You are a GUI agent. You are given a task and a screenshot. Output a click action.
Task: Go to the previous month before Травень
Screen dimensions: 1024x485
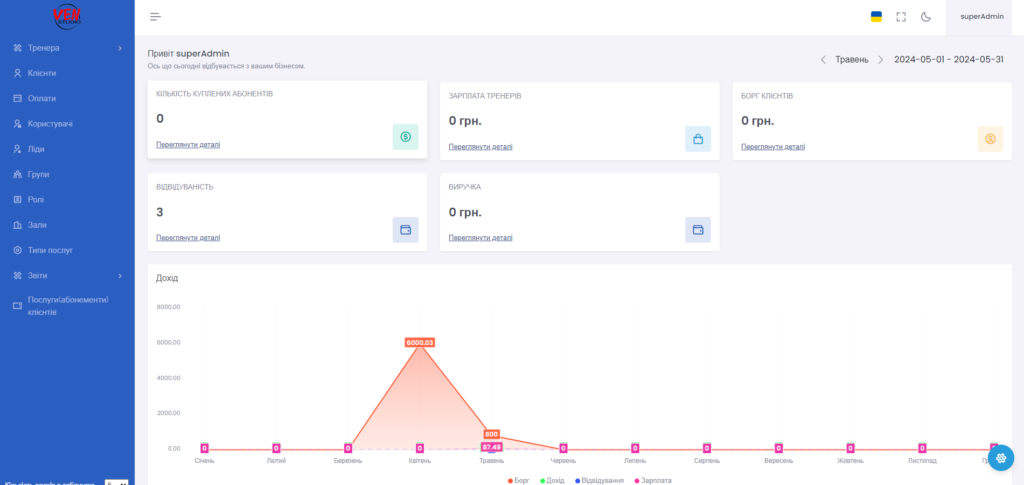(x=823, y=59)
